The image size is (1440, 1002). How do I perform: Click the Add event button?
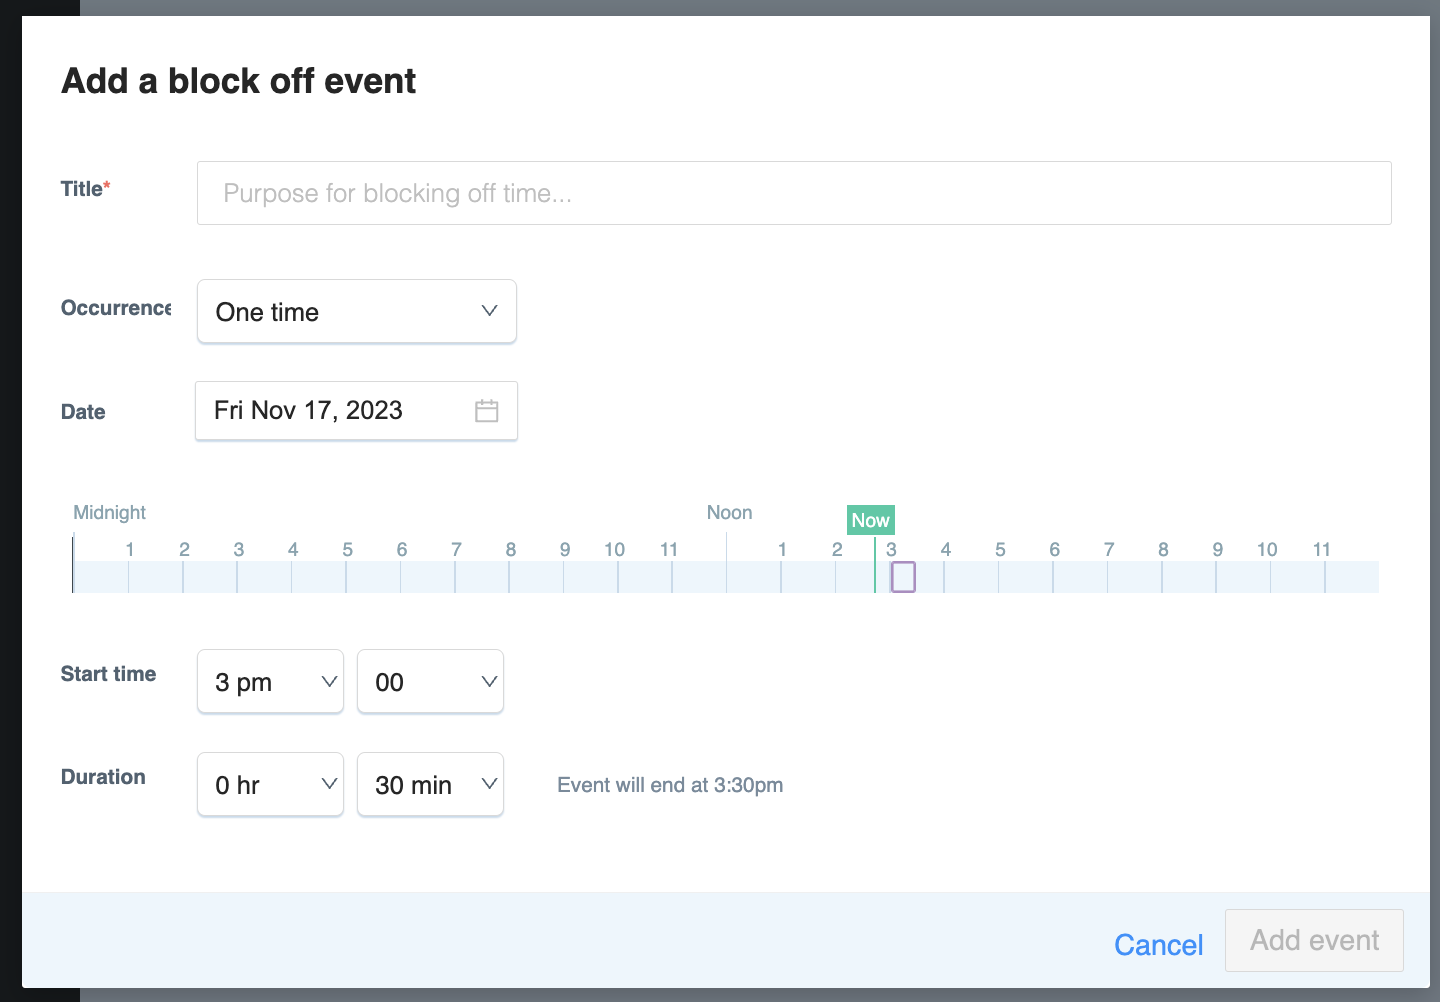[x=1314, y=940]
